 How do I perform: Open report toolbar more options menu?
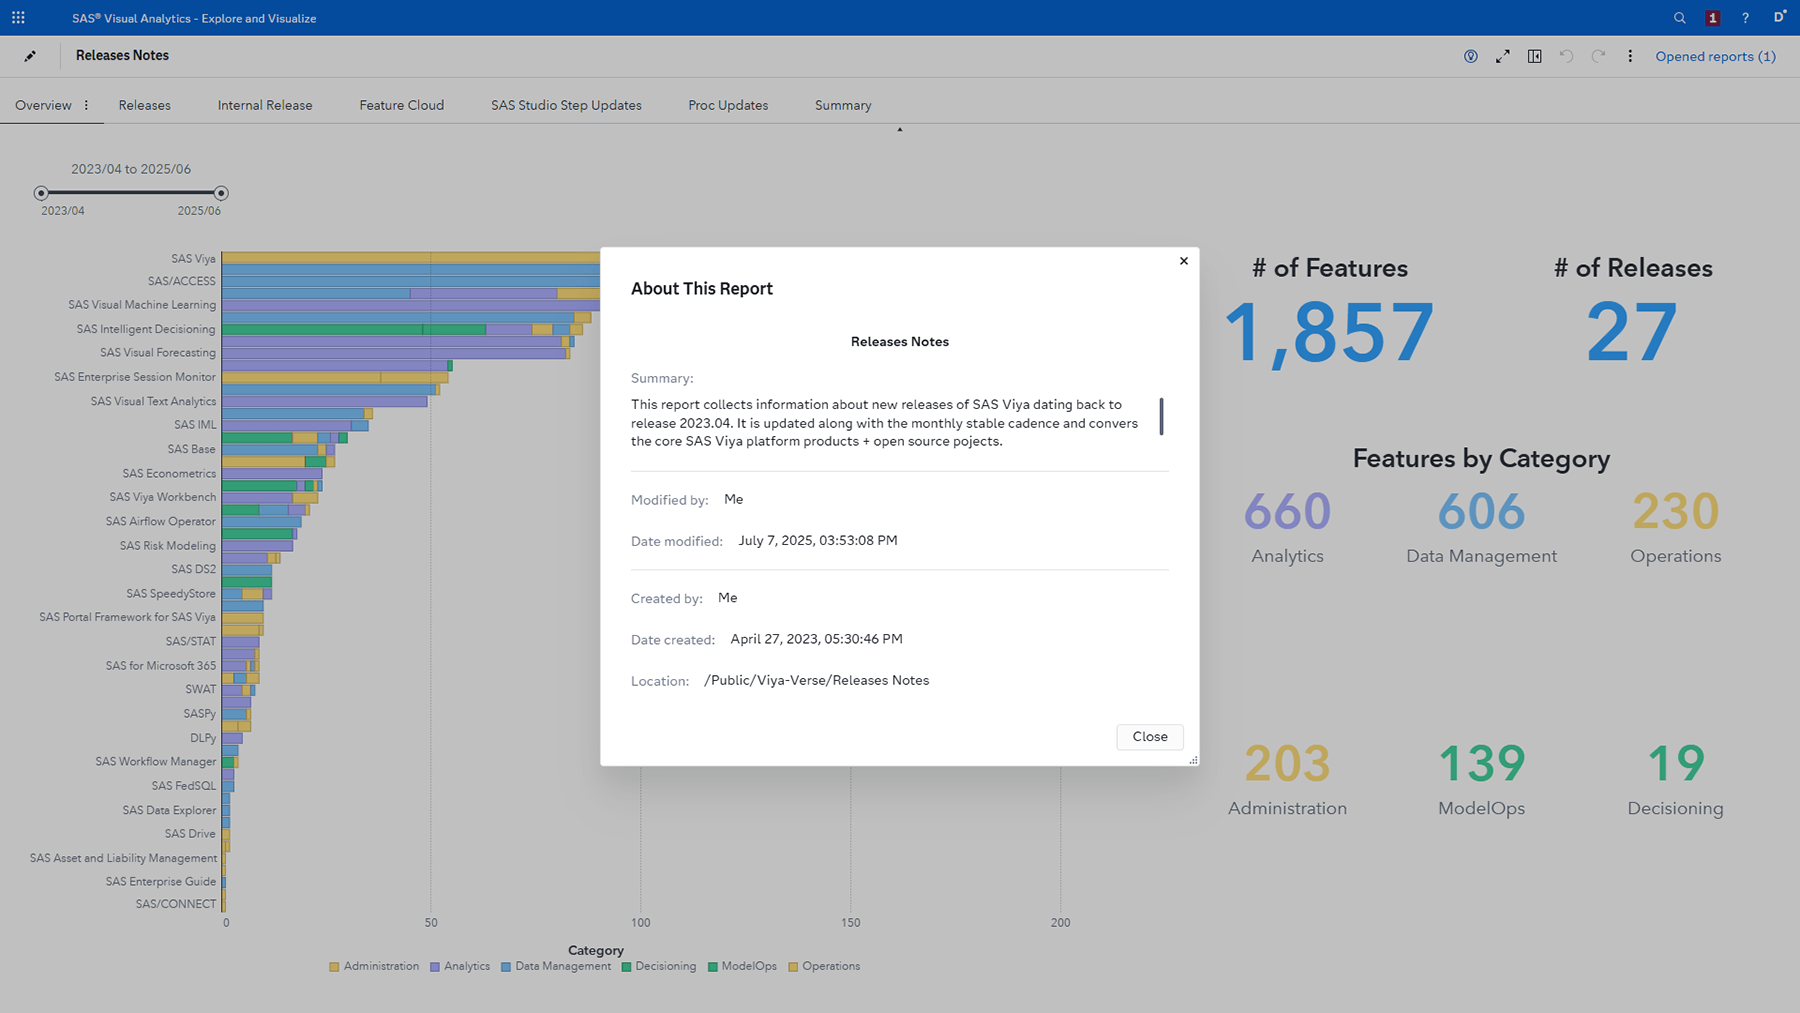(x=1630, y=57)
